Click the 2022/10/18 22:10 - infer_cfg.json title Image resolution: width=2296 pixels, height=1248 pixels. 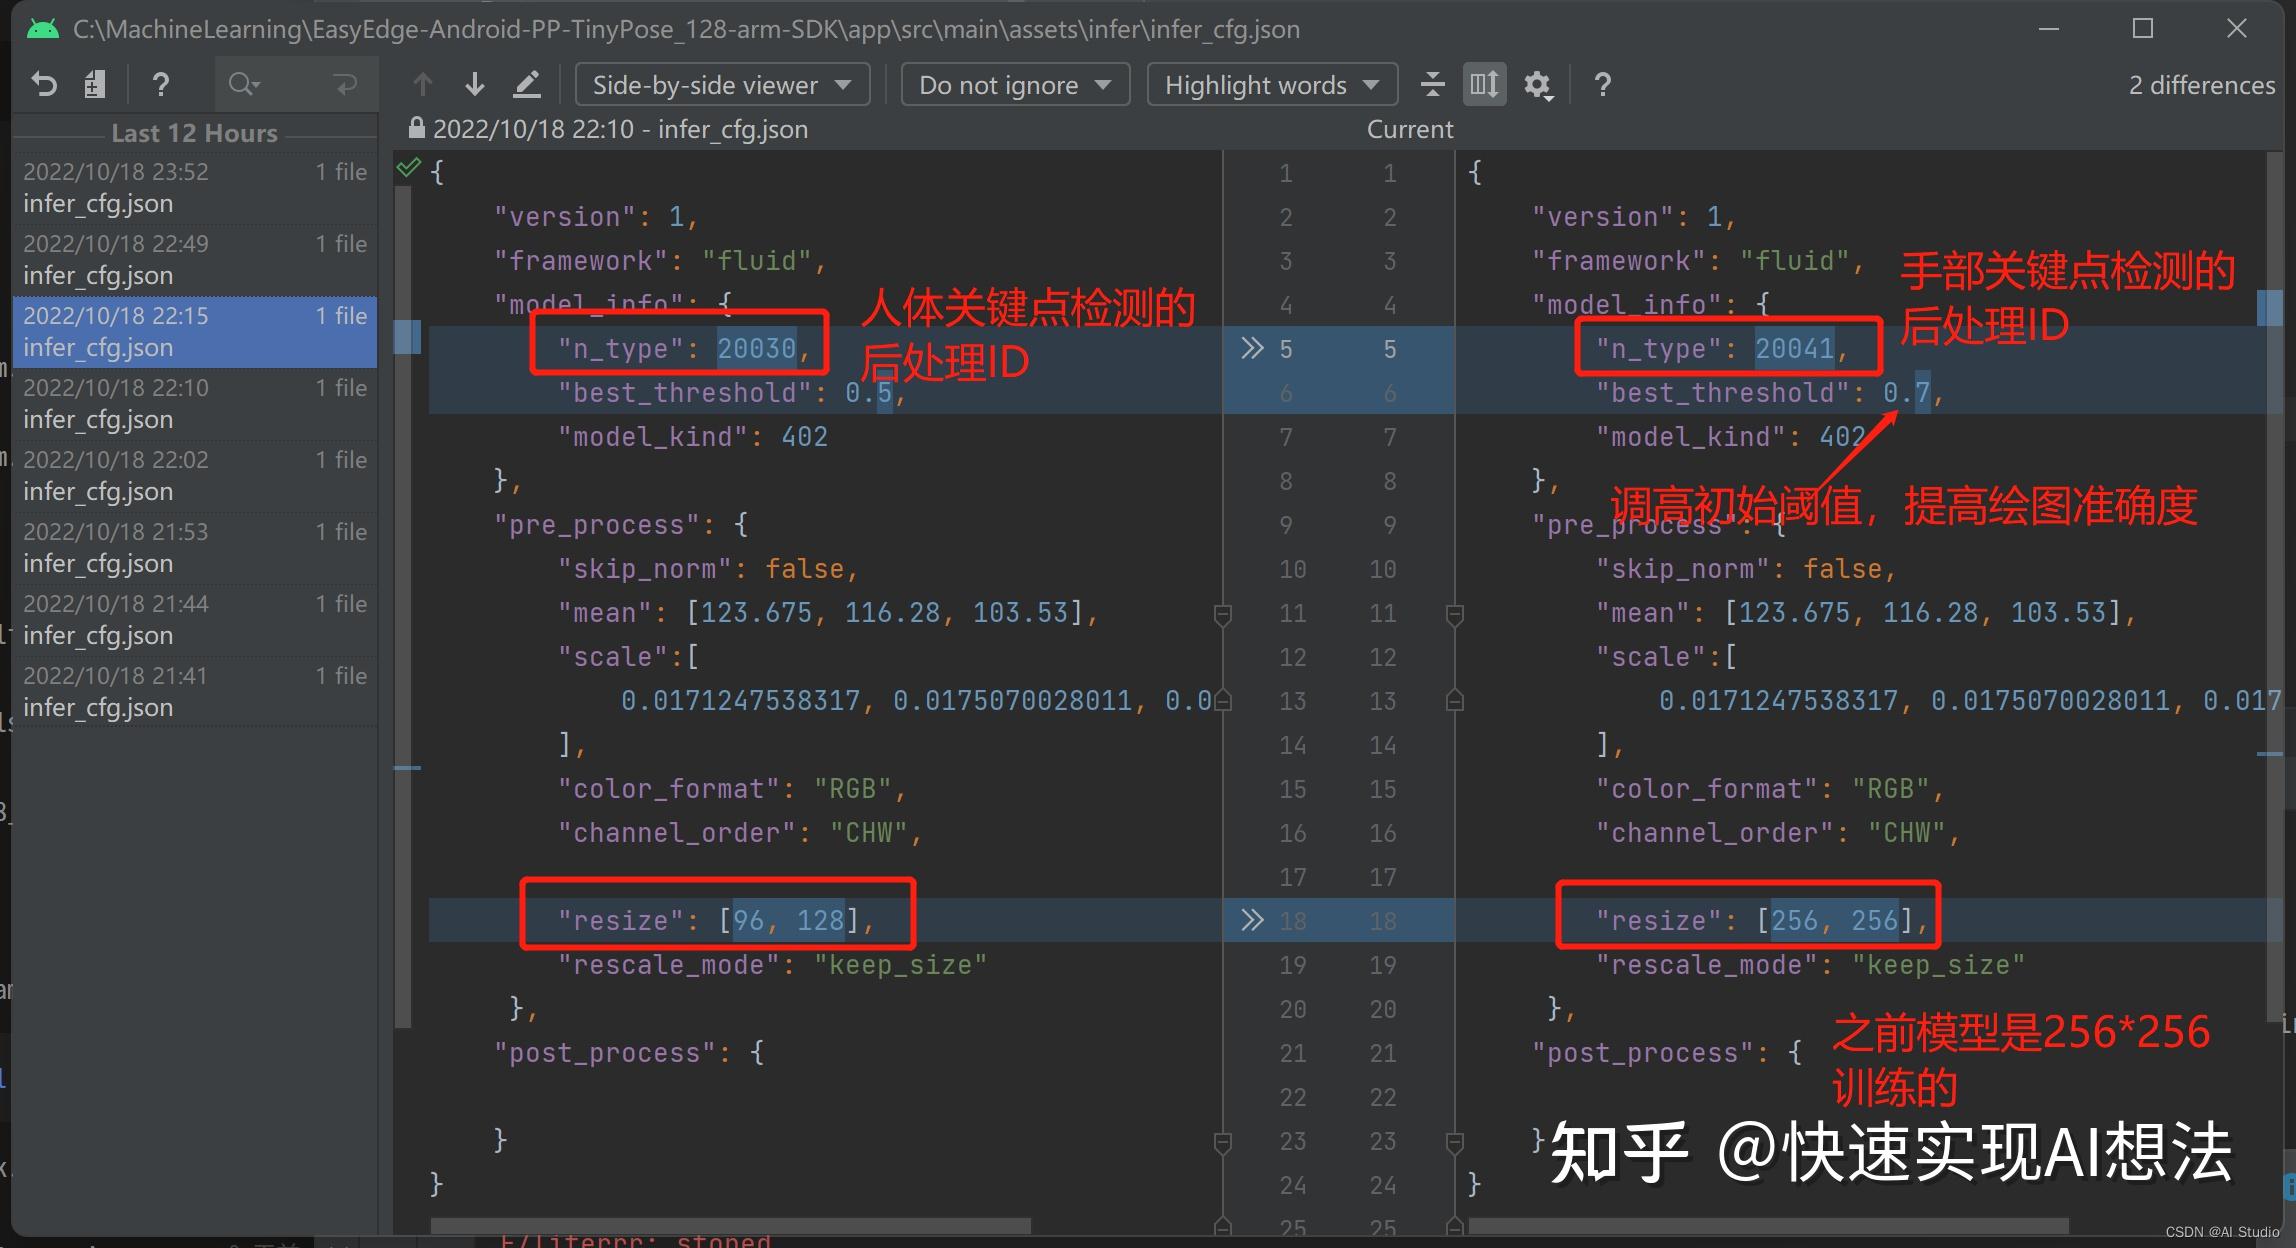(x=620, y=129)
